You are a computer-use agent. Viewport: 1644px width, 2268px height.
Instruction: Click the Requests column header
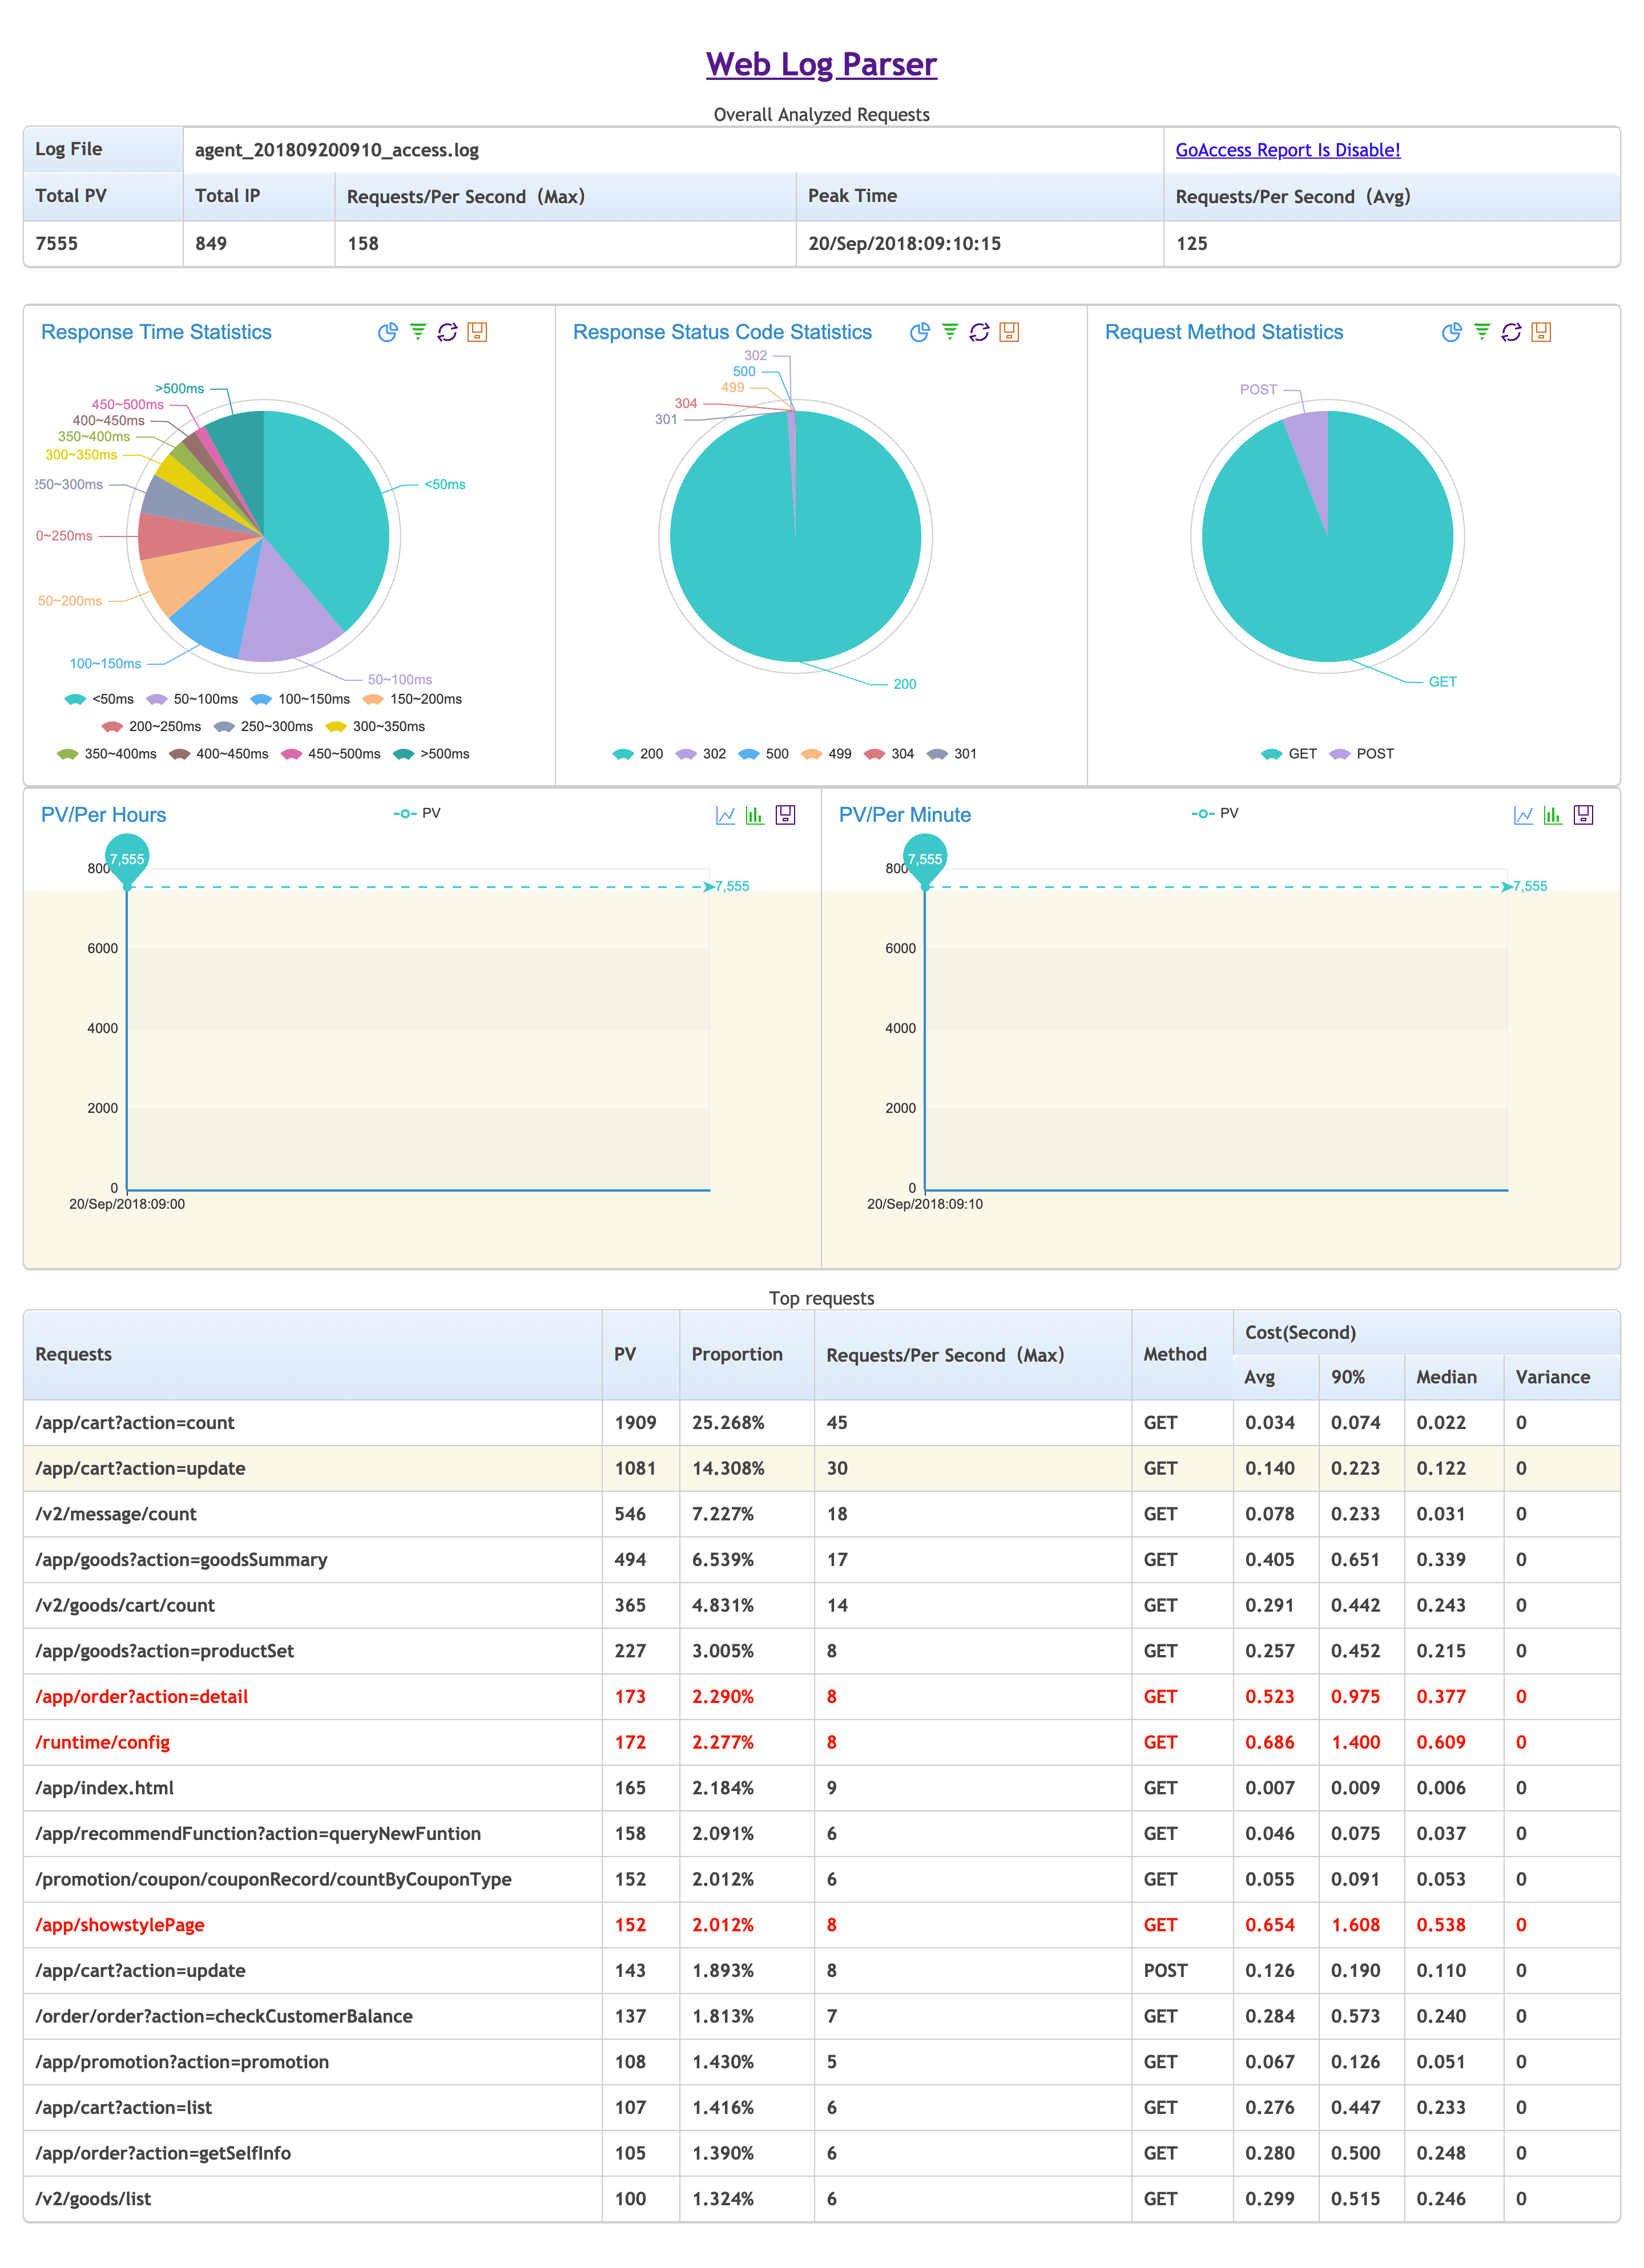tap(74, 1354)
